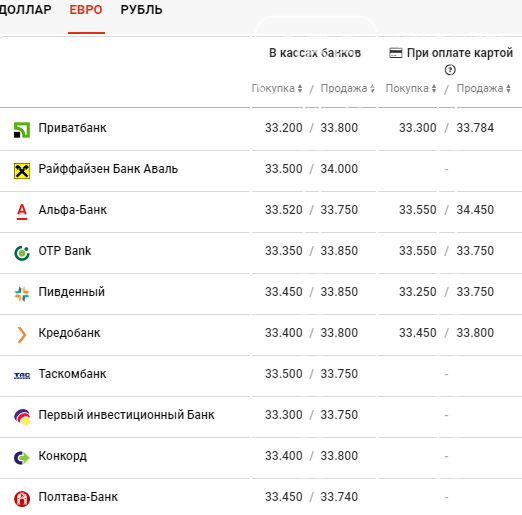
Task: Open the Полтава-Банк name link
Action: coord(78,497)
